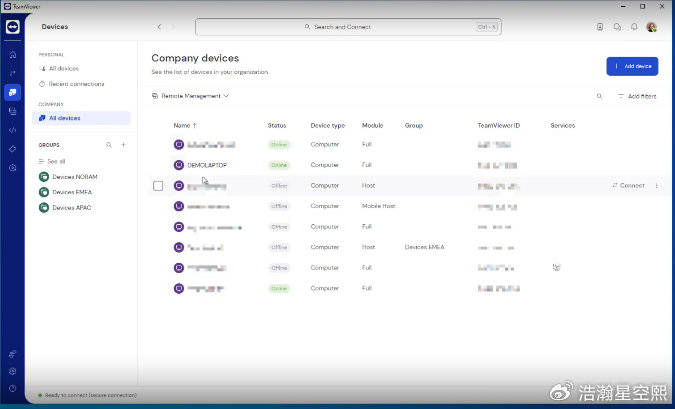
Task: Open more options dots for hovered row
Action: pos(657,186)
